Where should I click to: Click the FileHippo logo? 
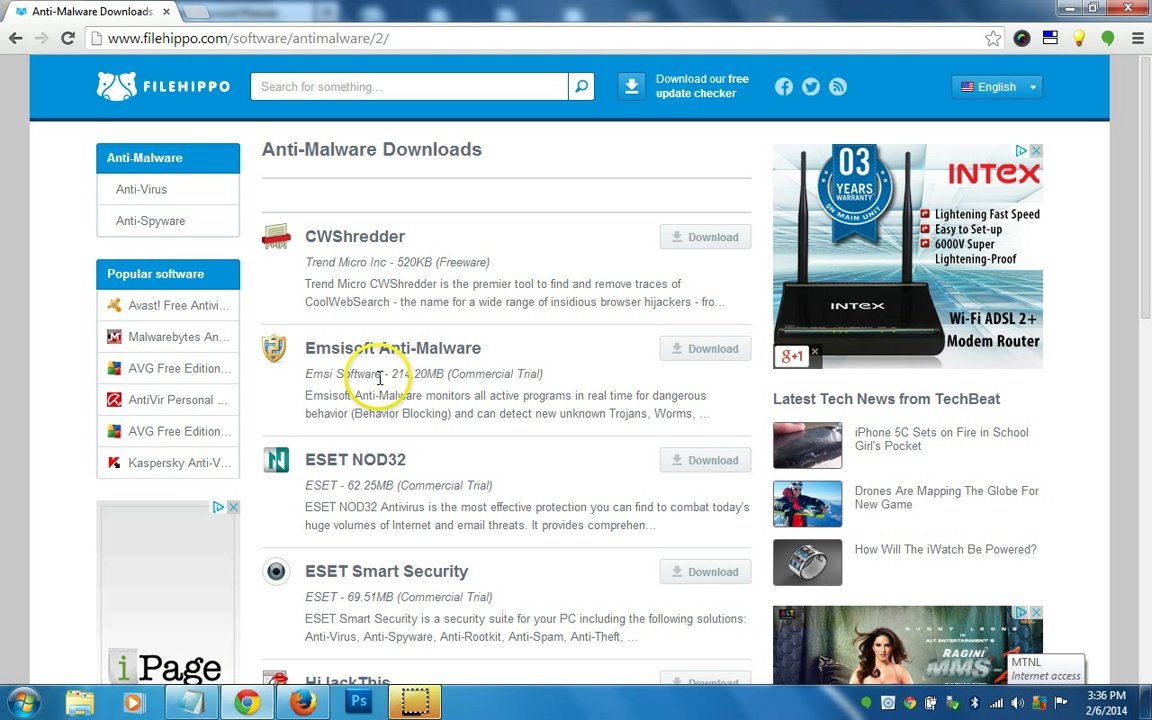pyautogui.click(x=164, y=87)
